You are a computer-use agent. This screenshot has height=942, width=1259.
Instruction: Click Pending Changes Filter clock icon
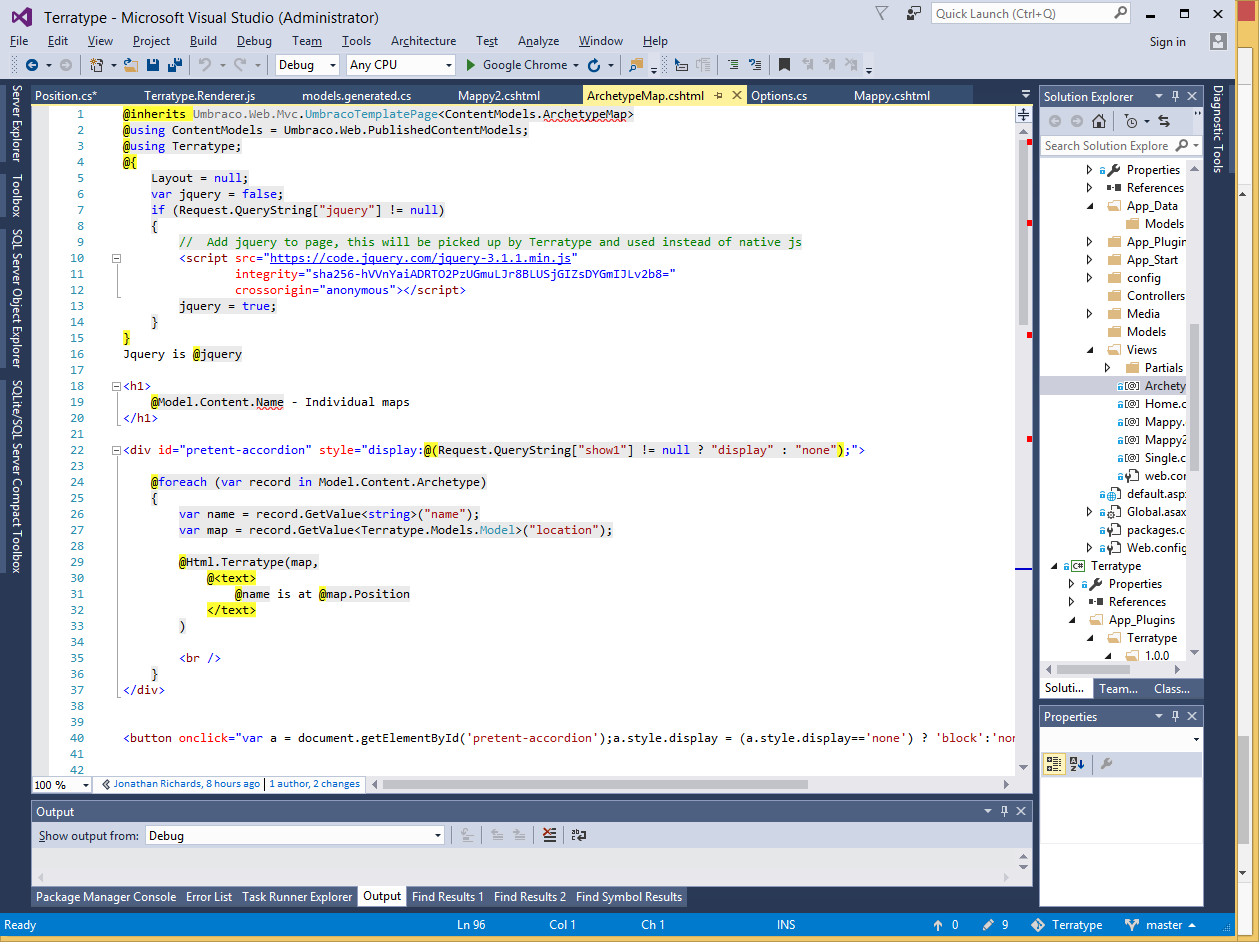point(1130,121)
